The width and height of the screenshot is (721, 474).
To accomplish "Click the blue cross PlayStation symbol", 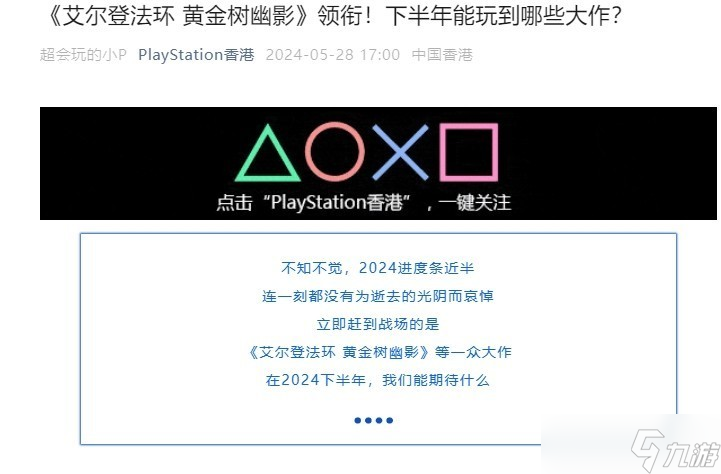I will point(401,152).
